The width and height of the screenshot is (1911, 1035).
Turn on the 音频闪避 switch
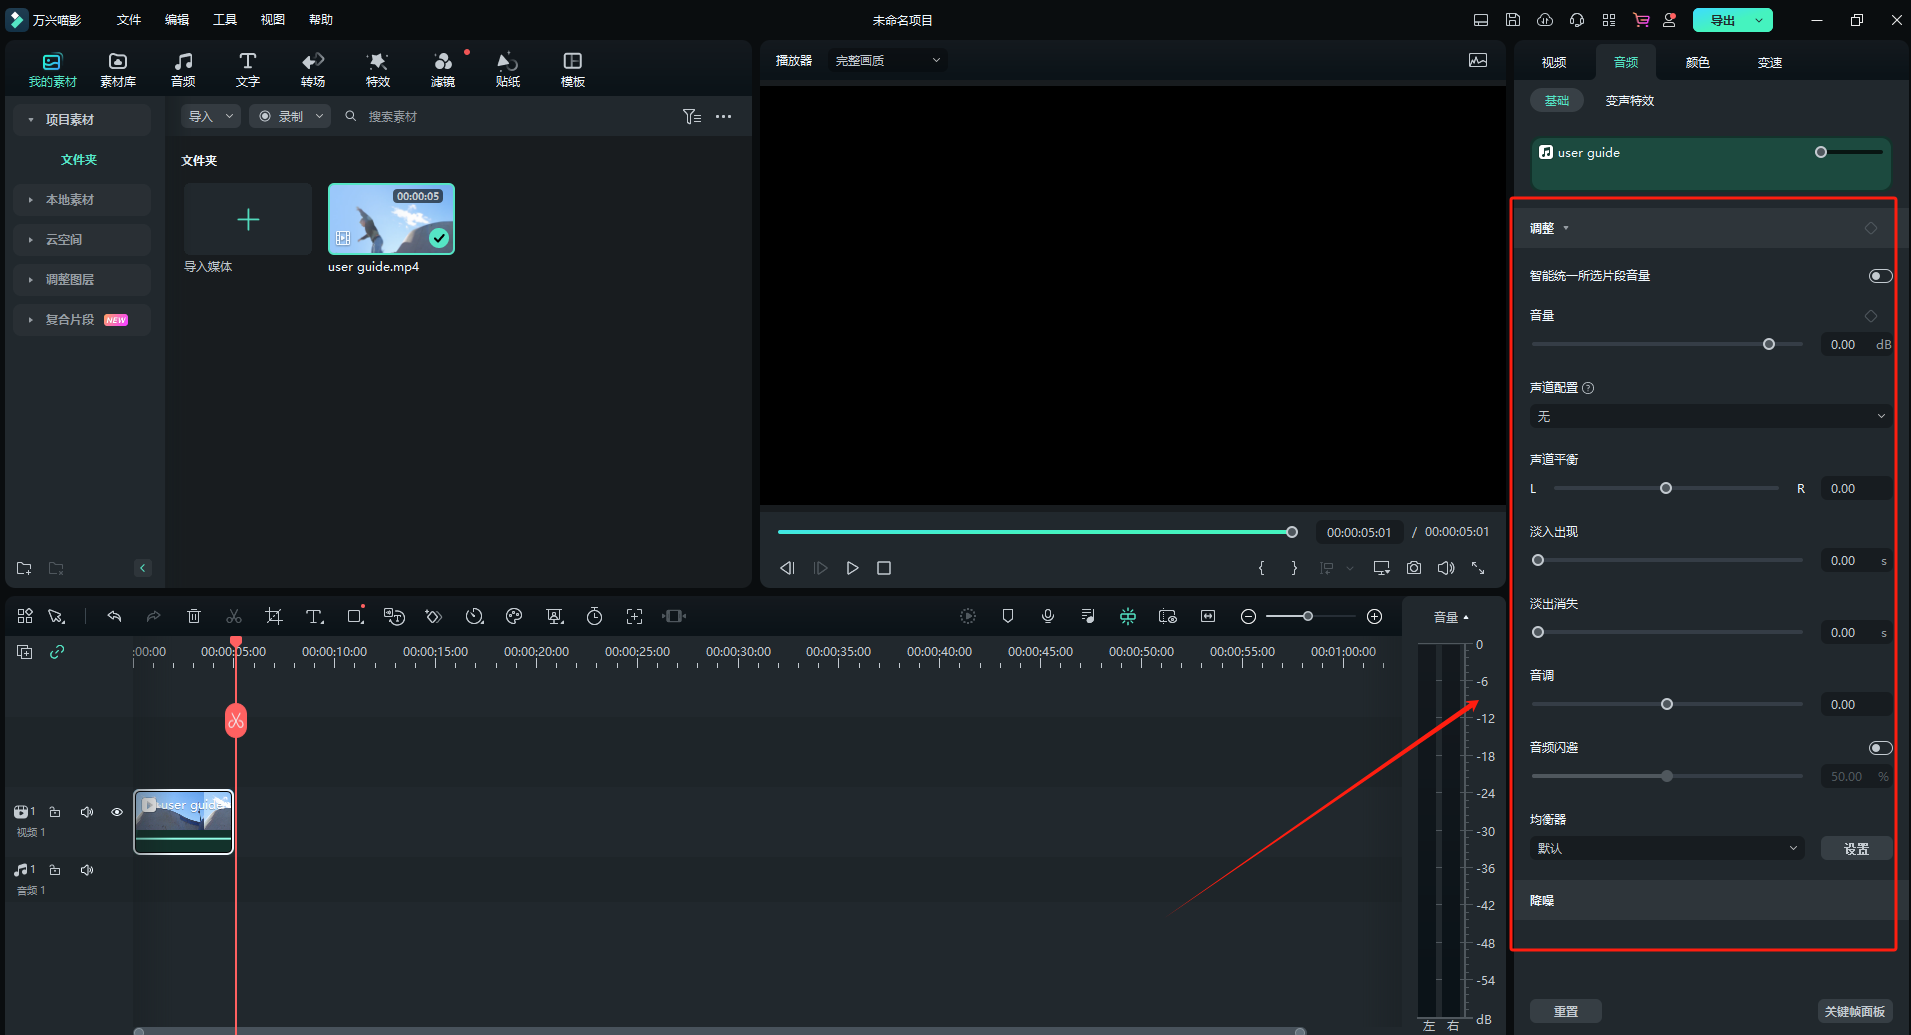click(1880, 748)
